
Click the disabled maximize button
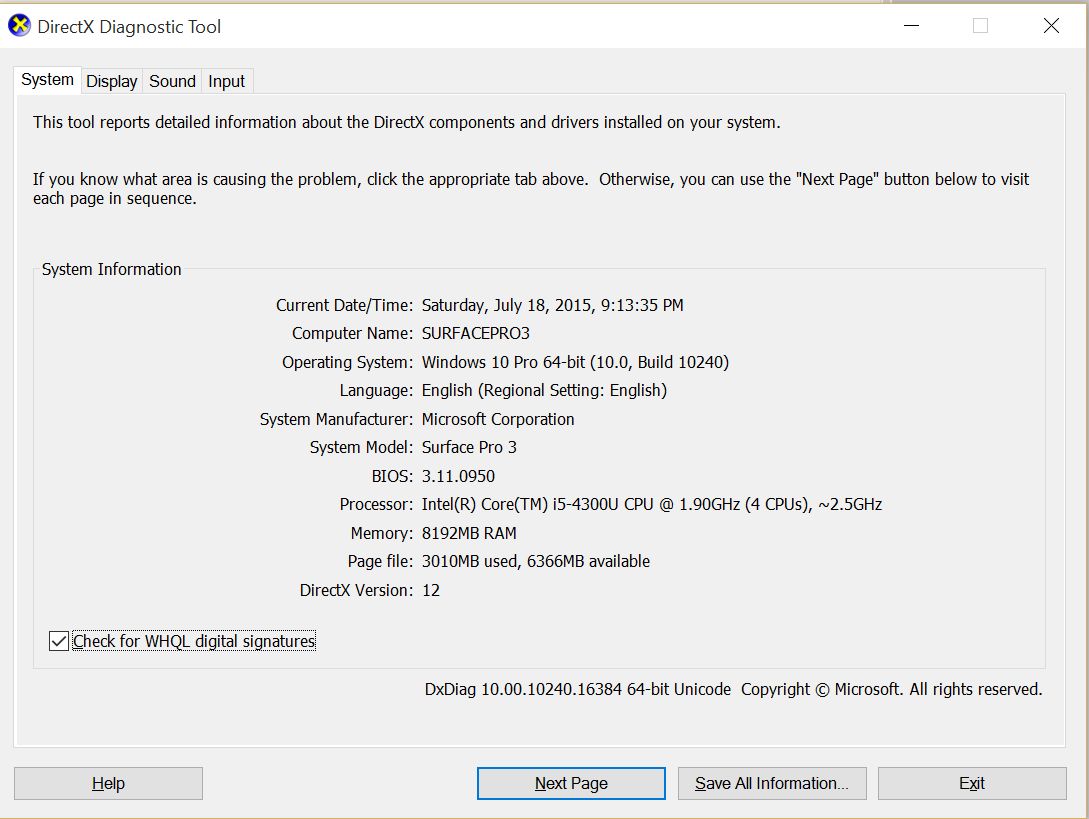tap(981, 26)
